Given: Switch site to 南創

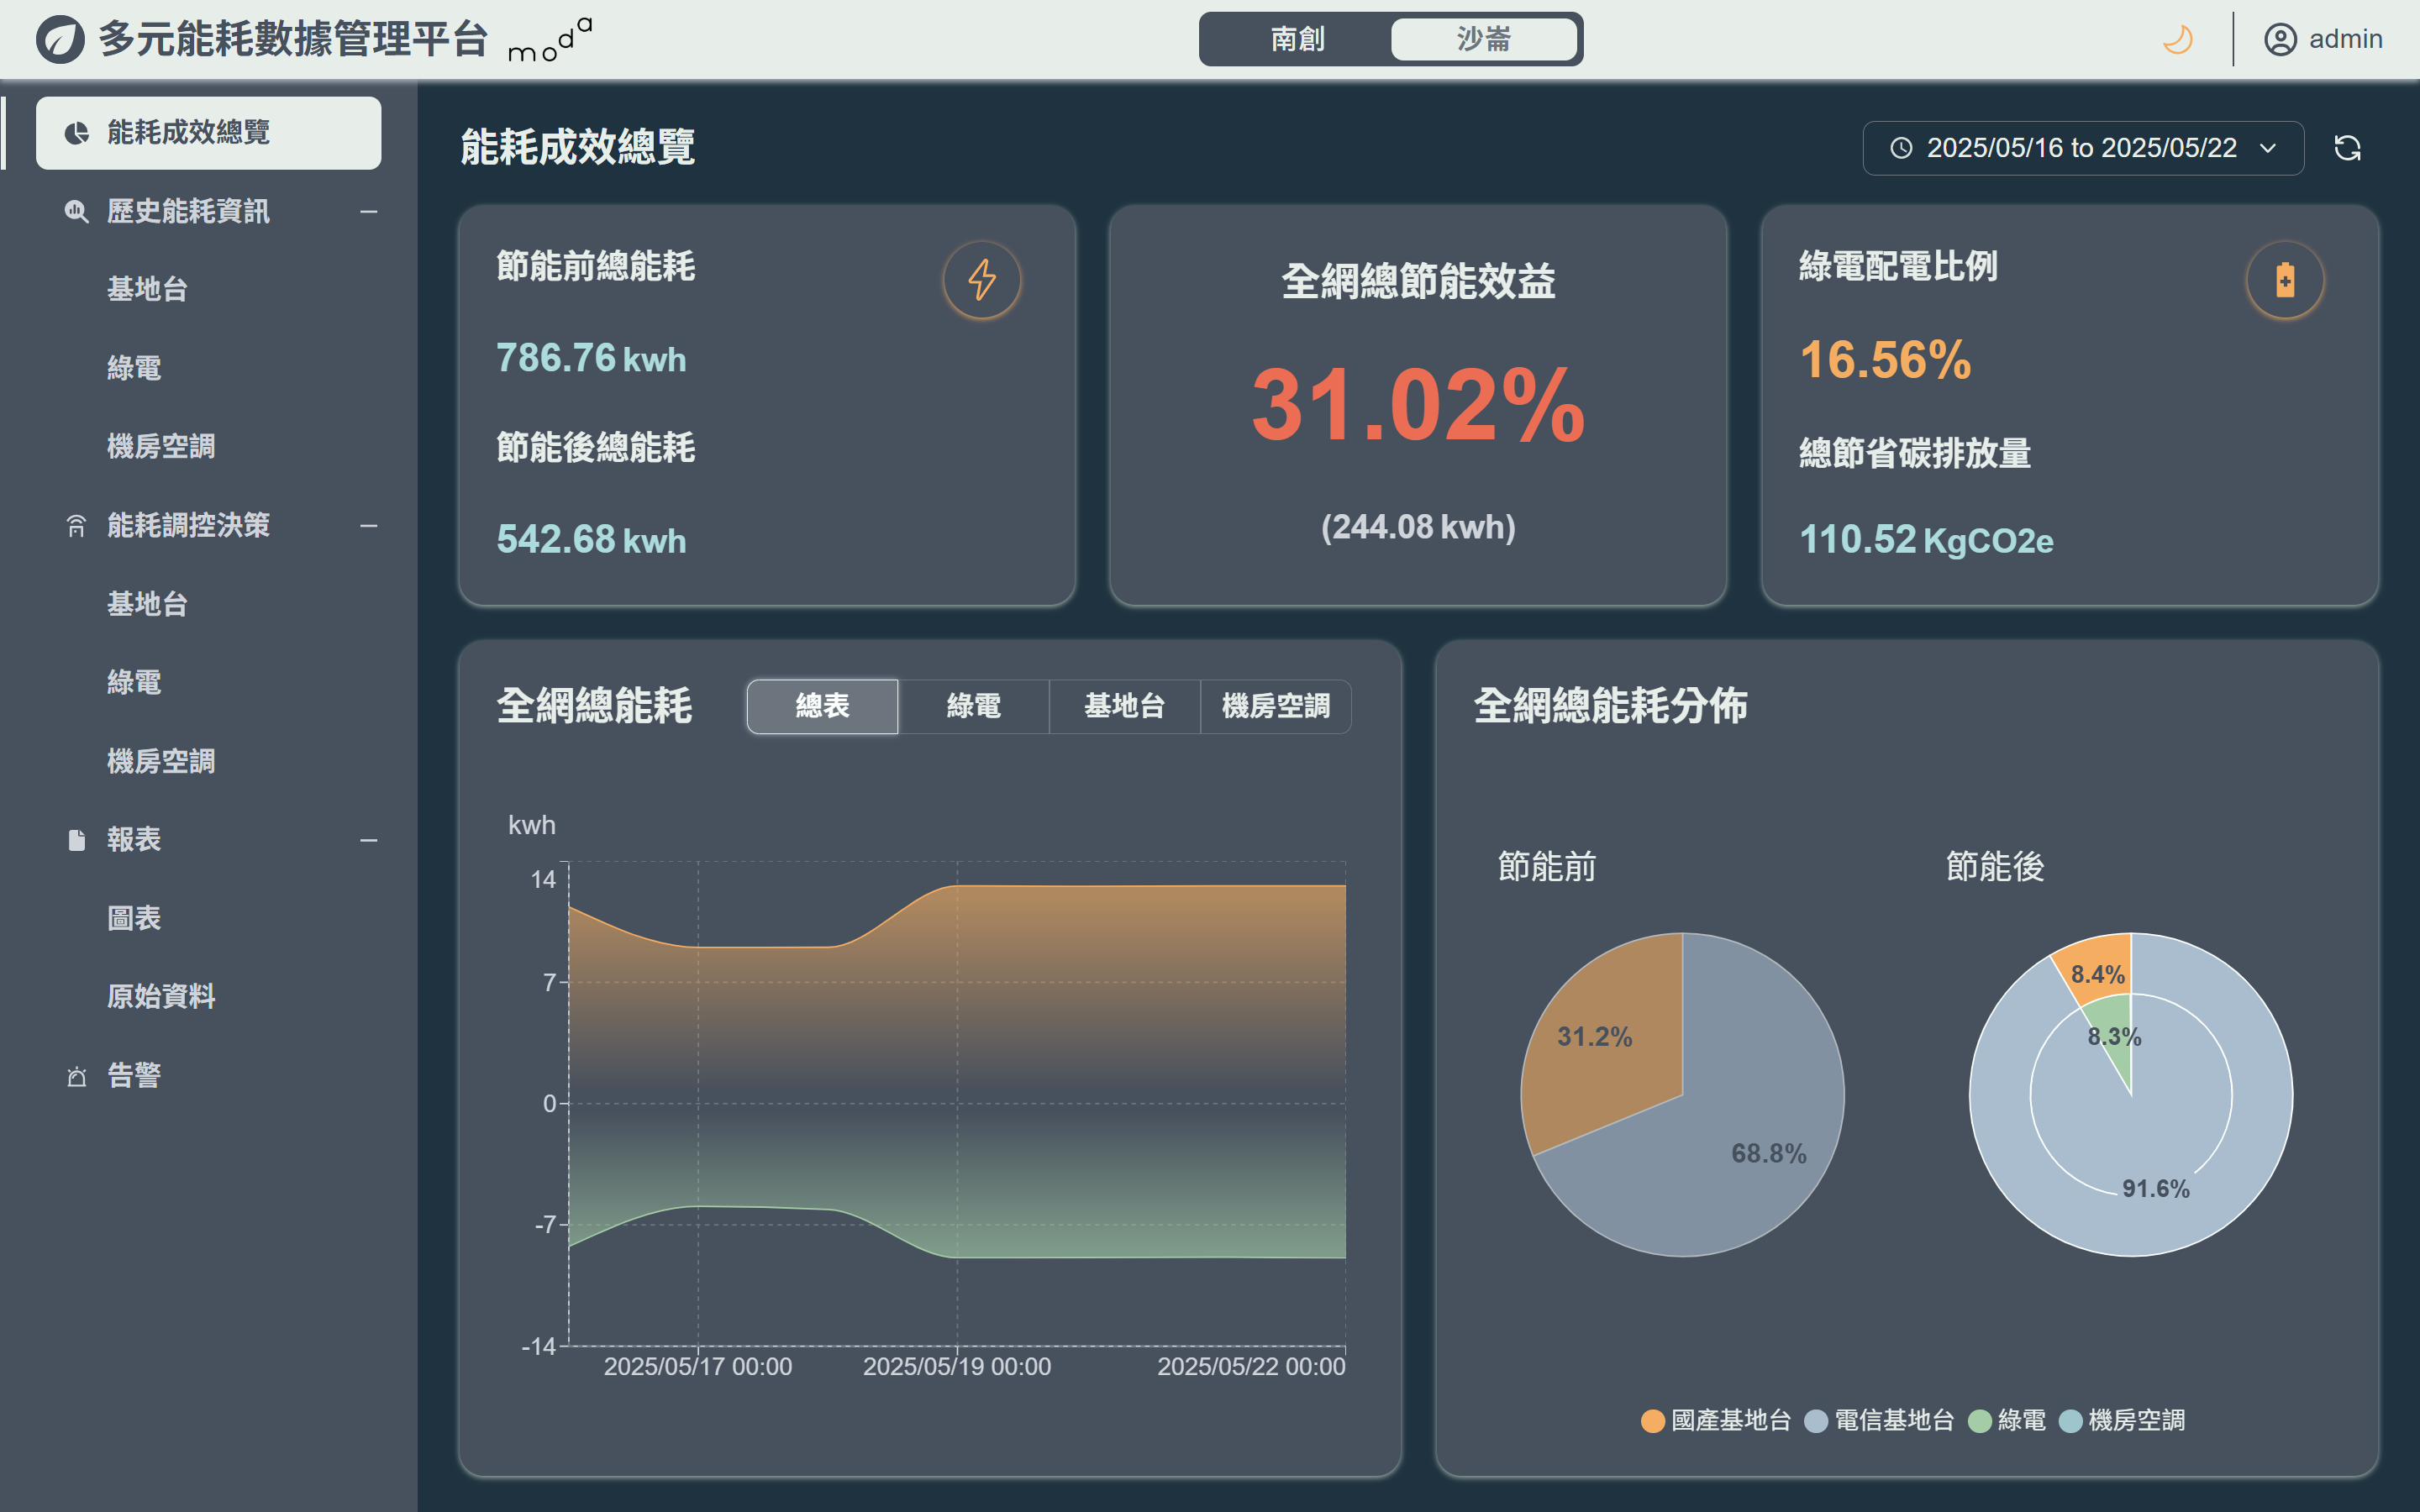Looking at the screenshot, I should pos(1297,40).
